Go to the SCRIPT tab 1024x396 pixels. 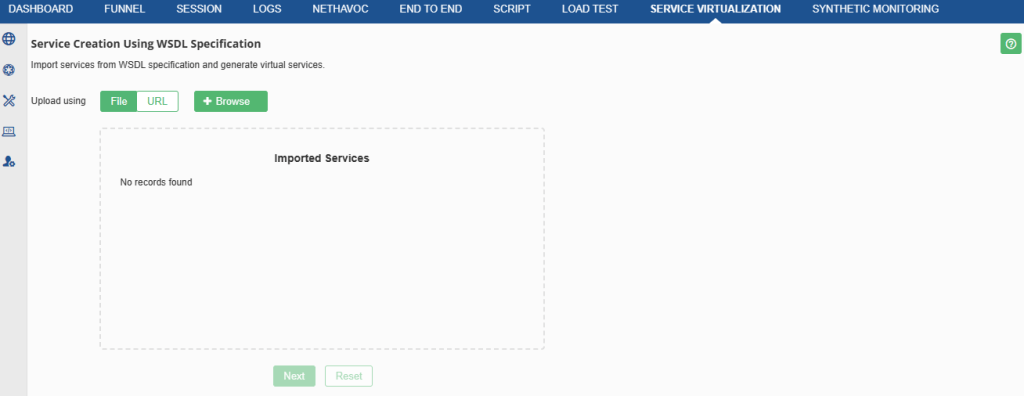click(x=512, y=9)
